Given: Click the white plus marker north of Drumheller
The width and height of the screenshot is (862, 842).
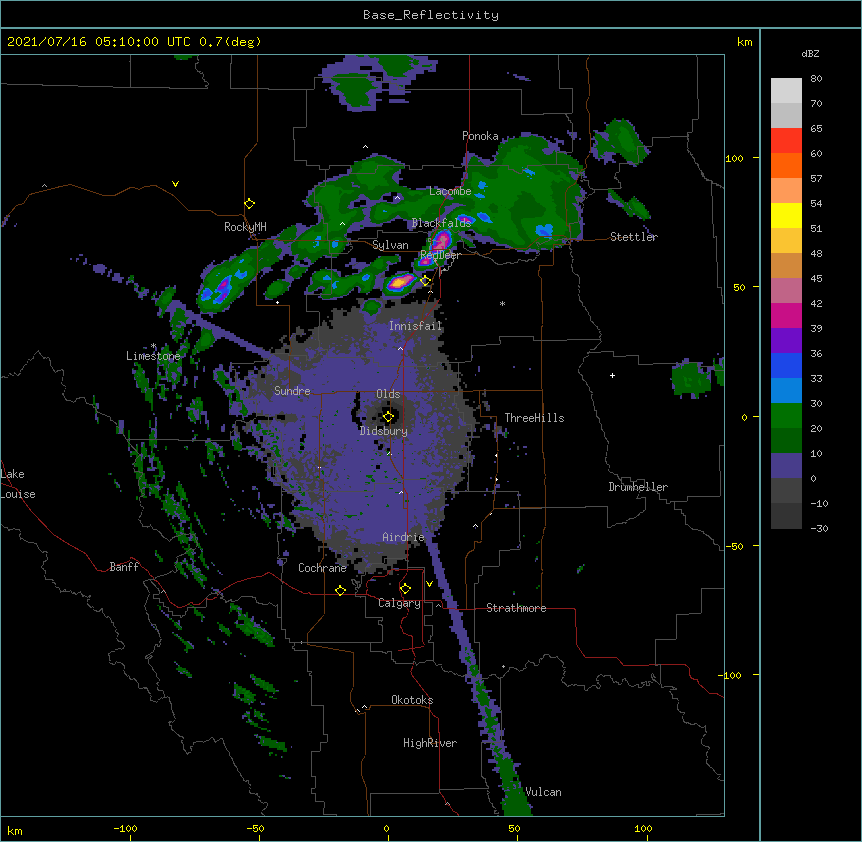Looking at the screenshot, I should (x=612, y=375).
